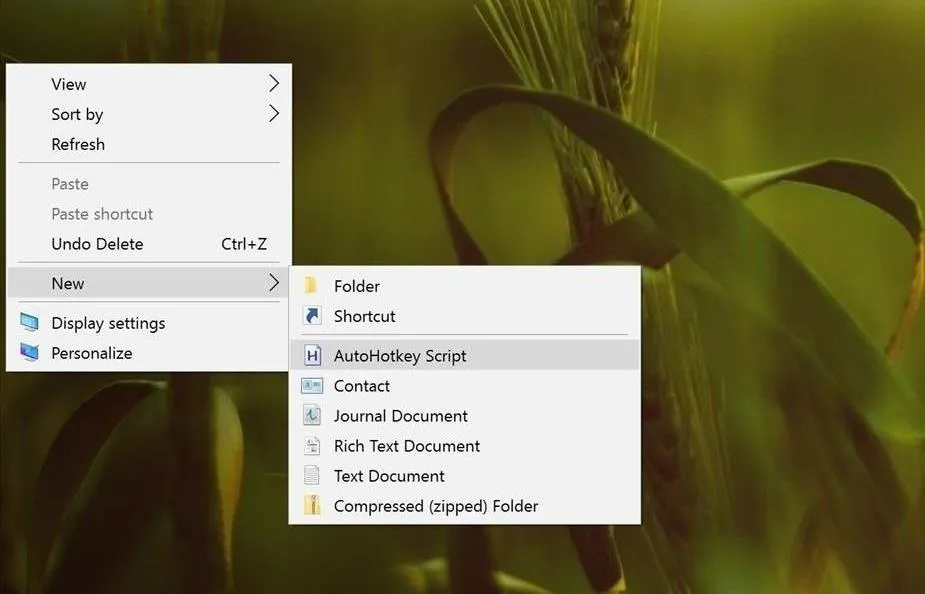Screen dimensions: 925x594
Task: Choose Contact label in New submenu
Action: tap(362, 386)
